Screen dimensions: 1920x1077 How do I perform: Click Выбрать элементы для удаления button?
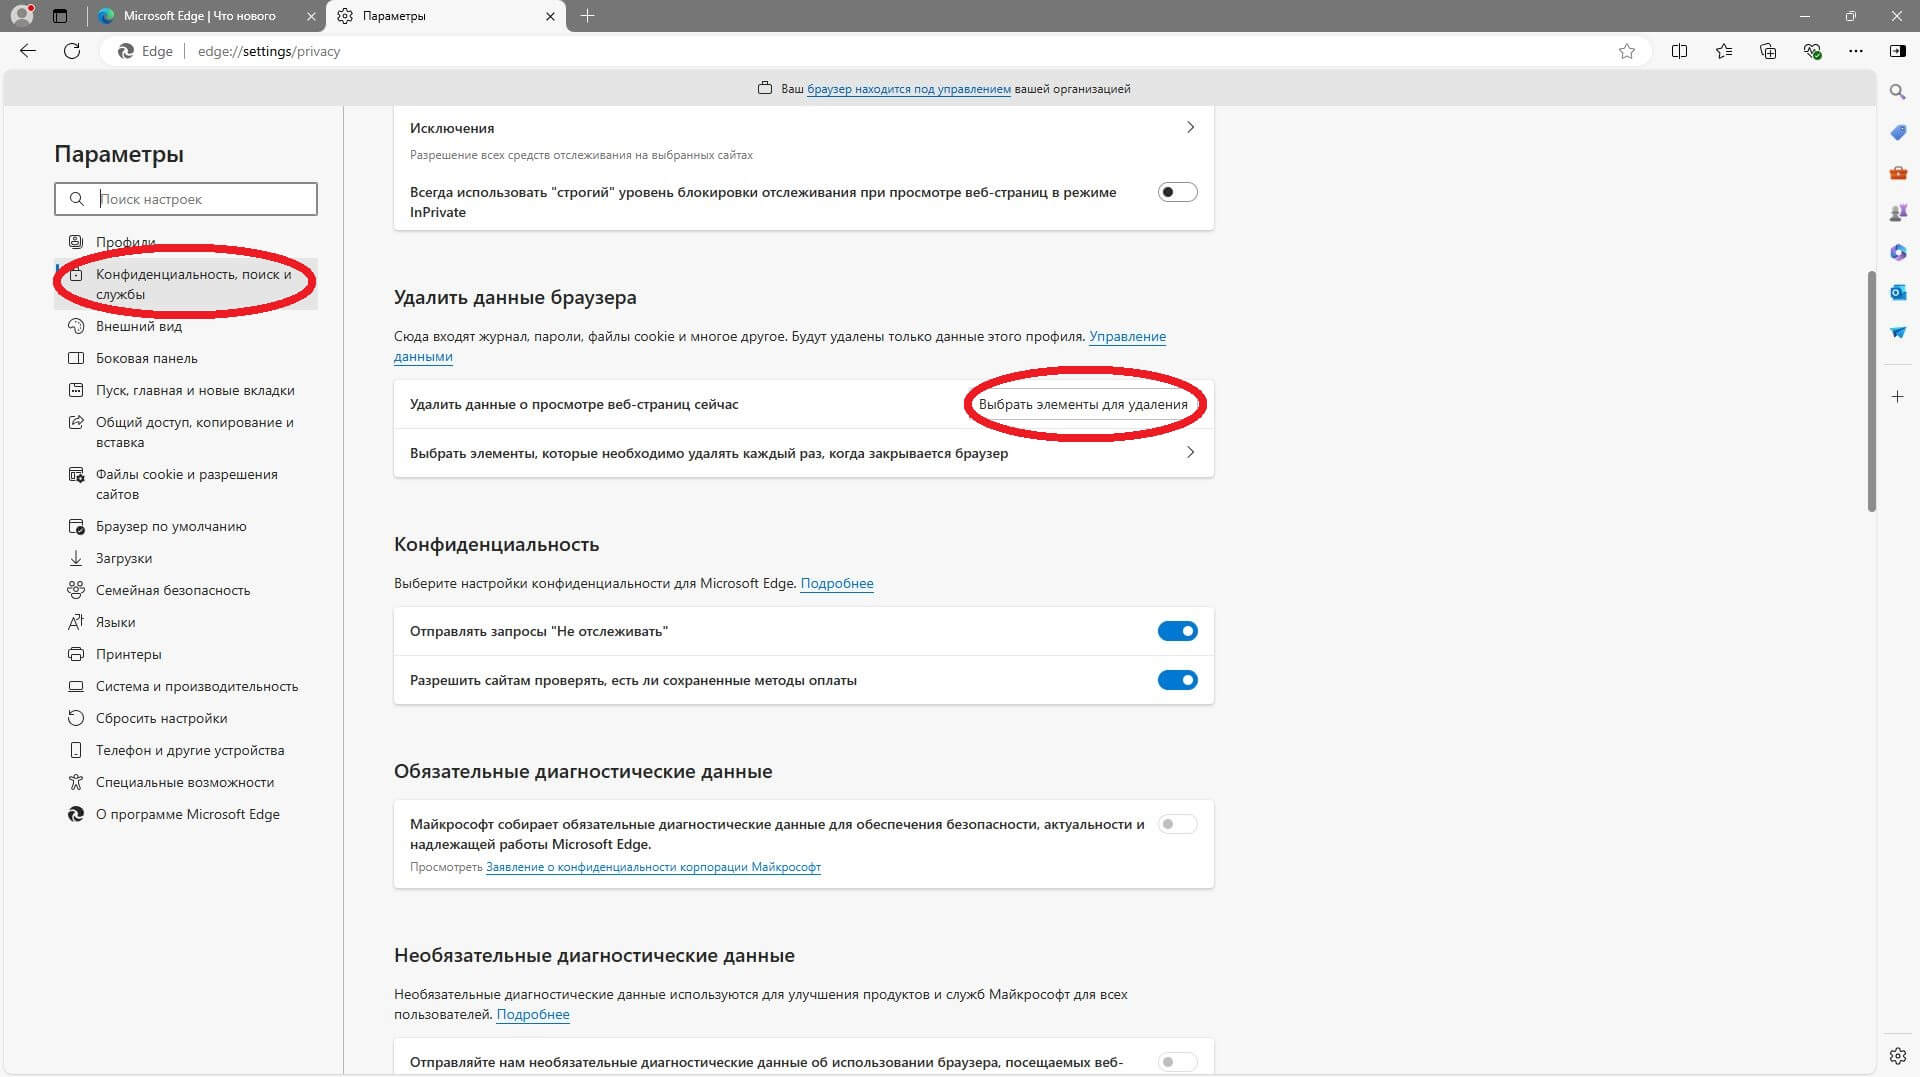tap(1083, 405)
